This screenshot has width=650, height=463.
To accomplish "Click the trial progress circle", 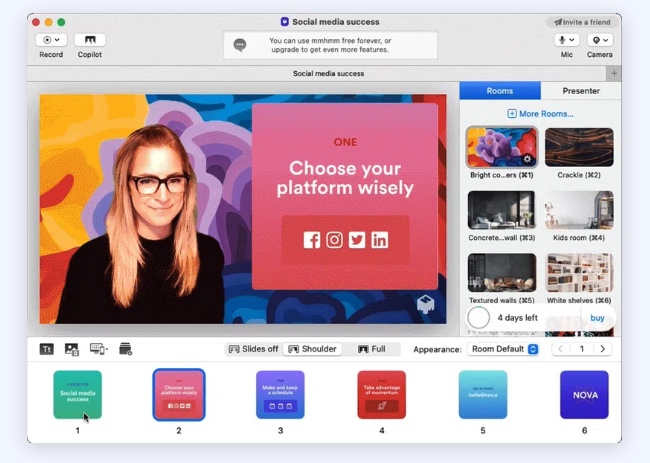I will (x=478, y=318).
